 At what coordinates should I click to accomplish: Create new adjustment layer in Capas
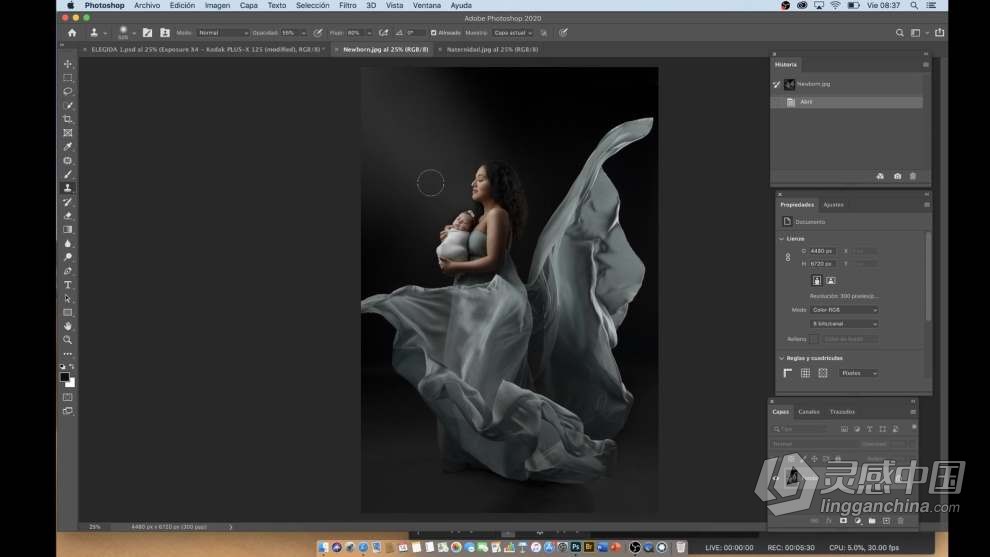coord(857,521)
